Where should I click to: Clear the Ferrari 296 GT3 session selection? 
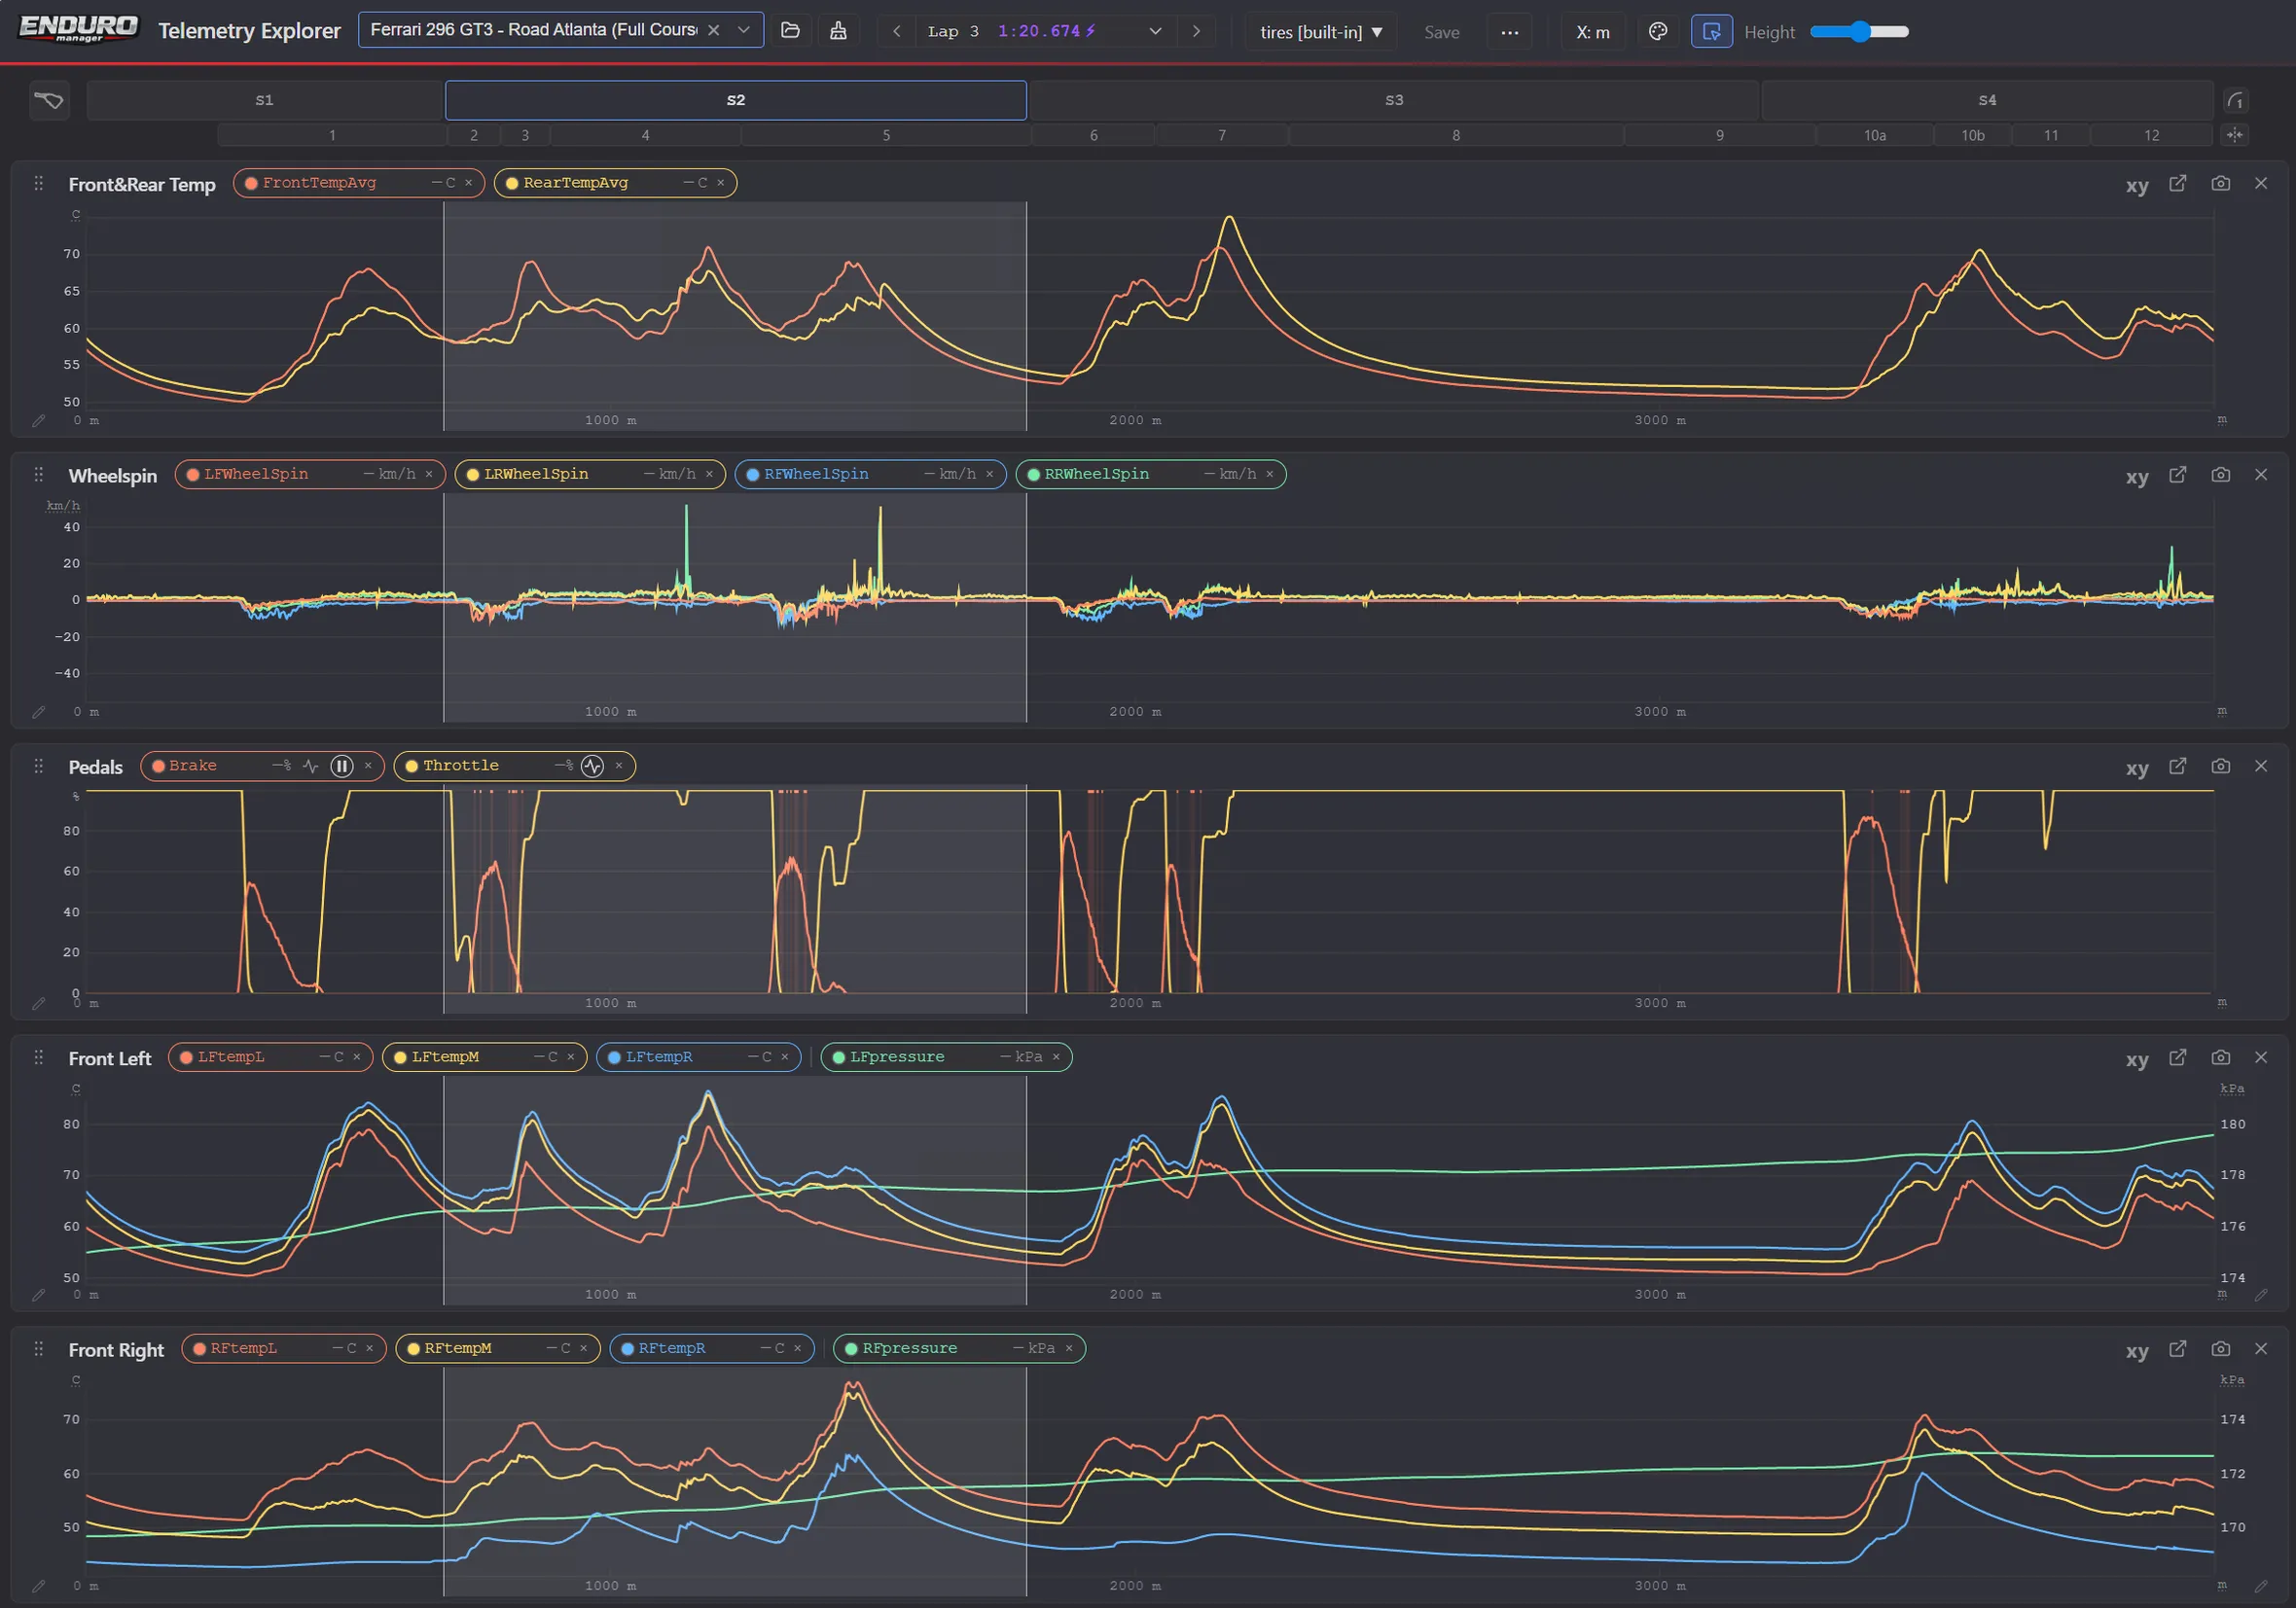[x=714, y=30]
